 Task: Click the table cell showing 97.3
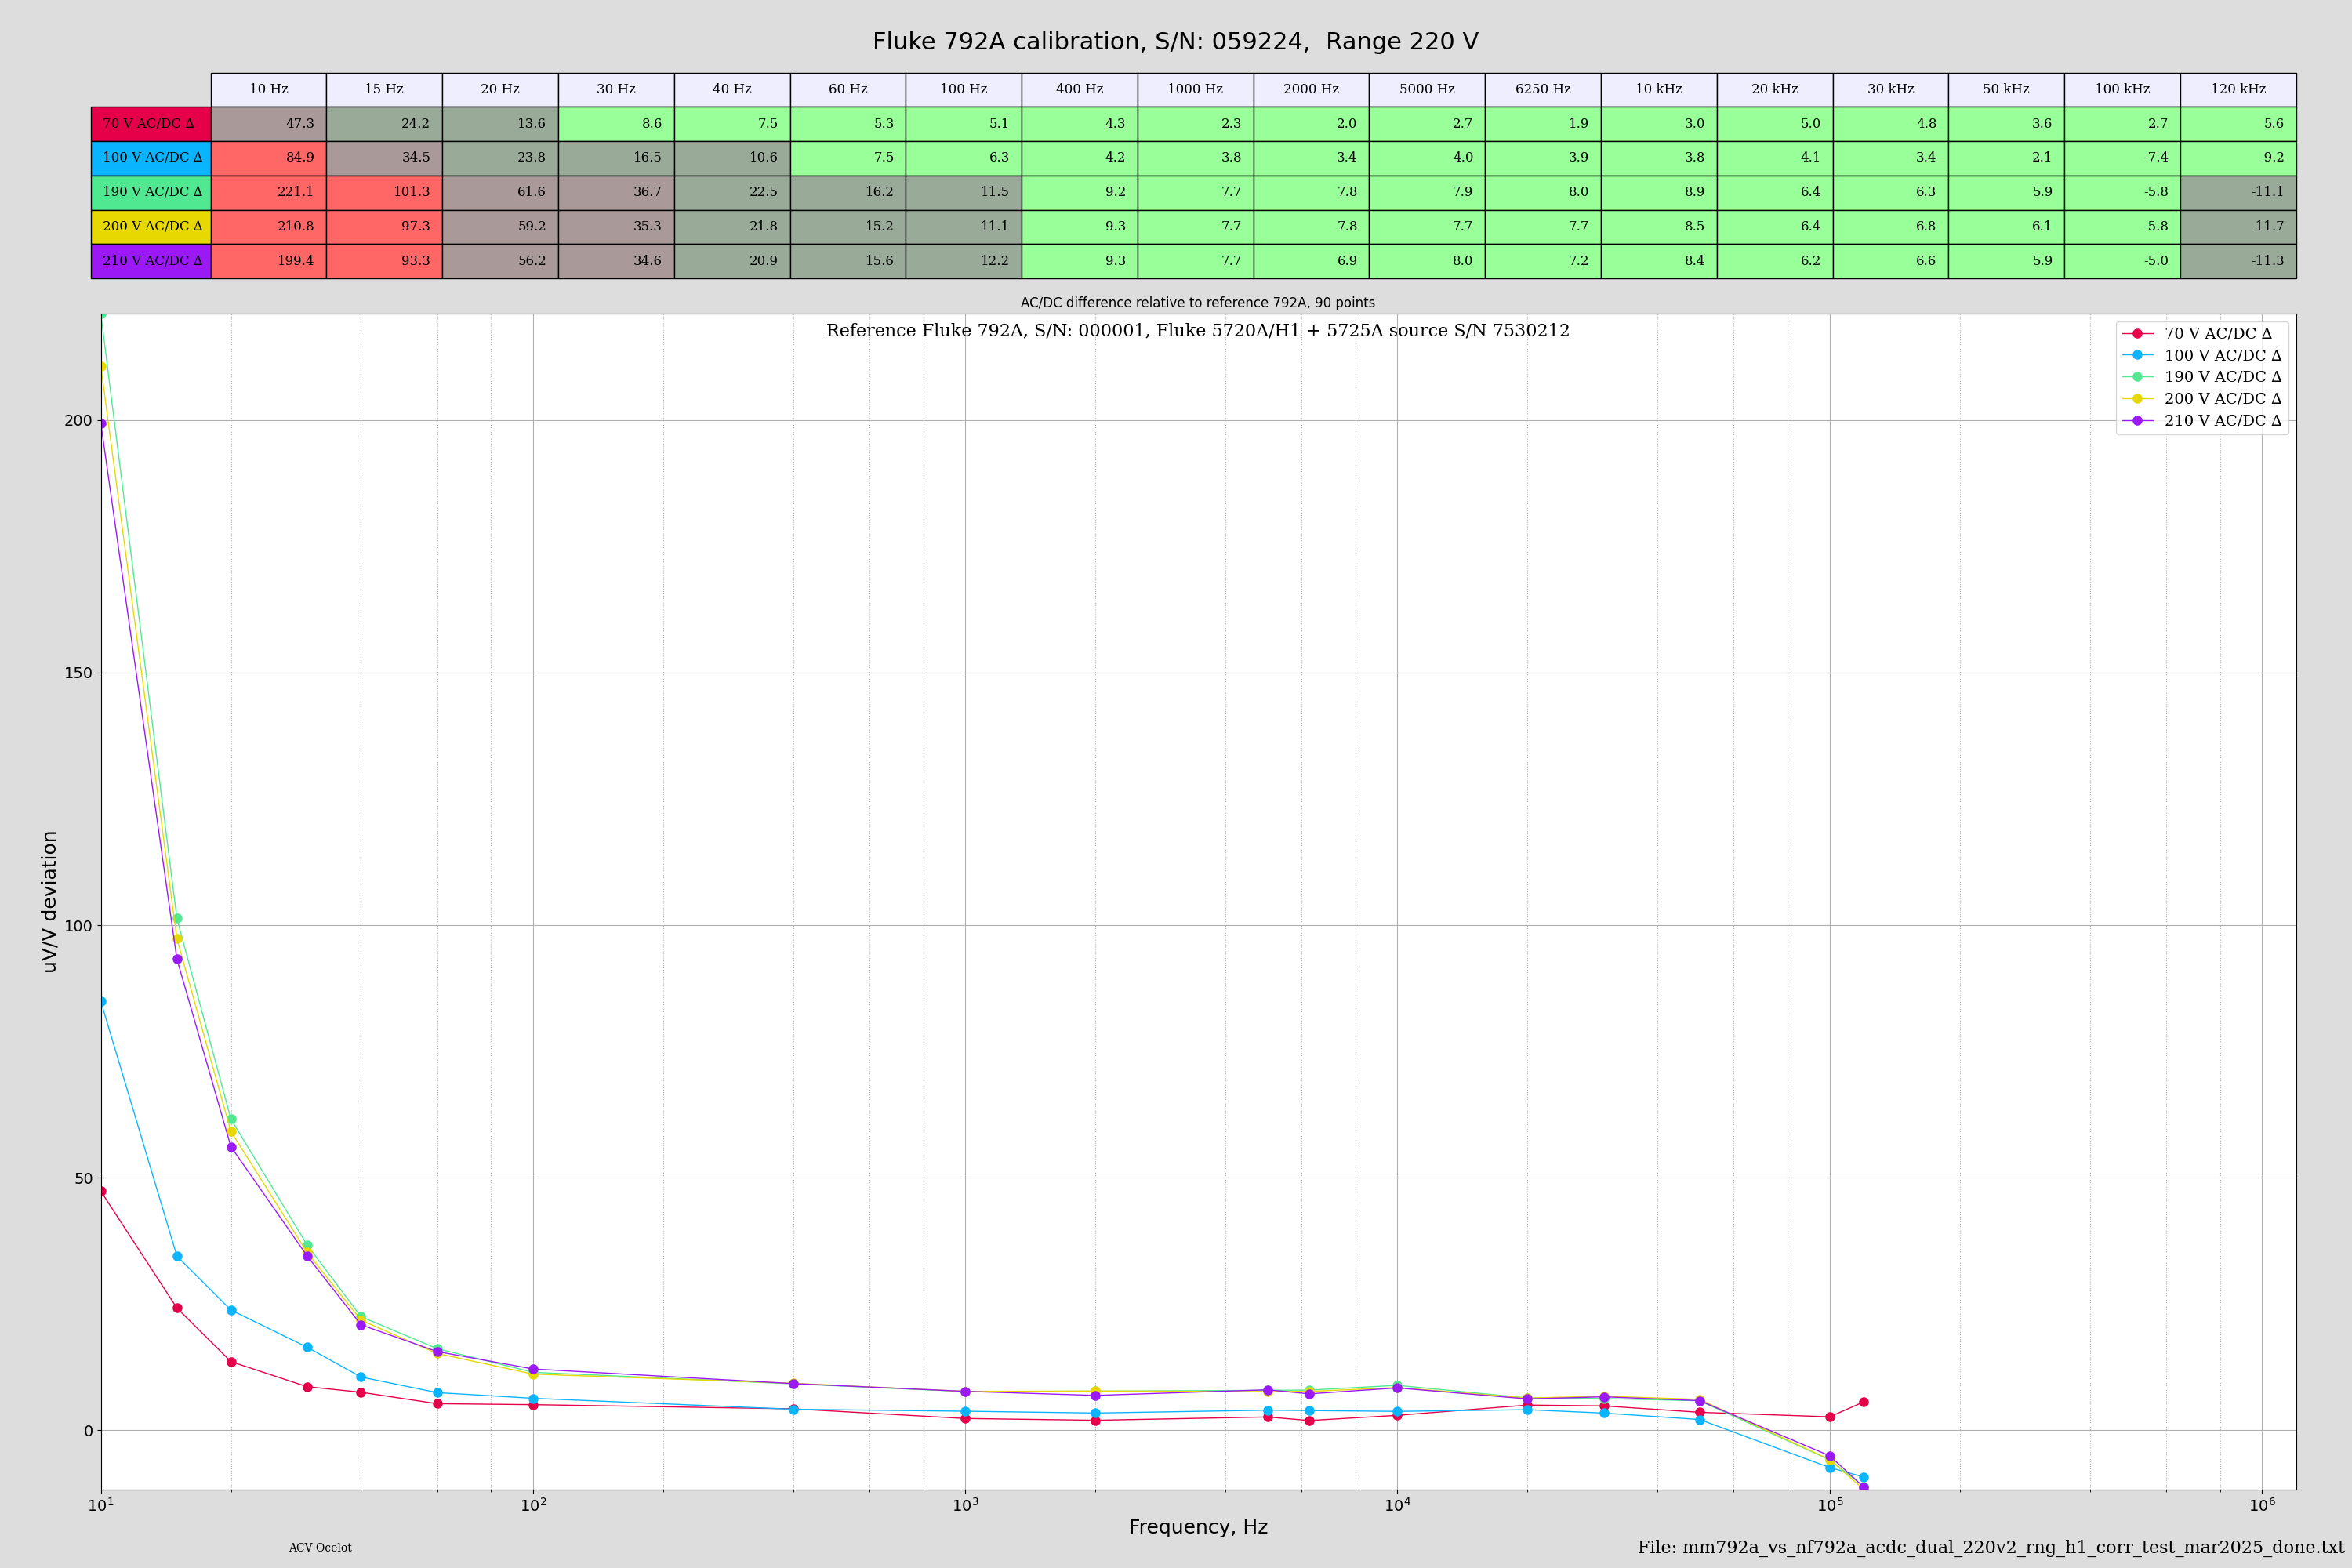coord(384,227)
